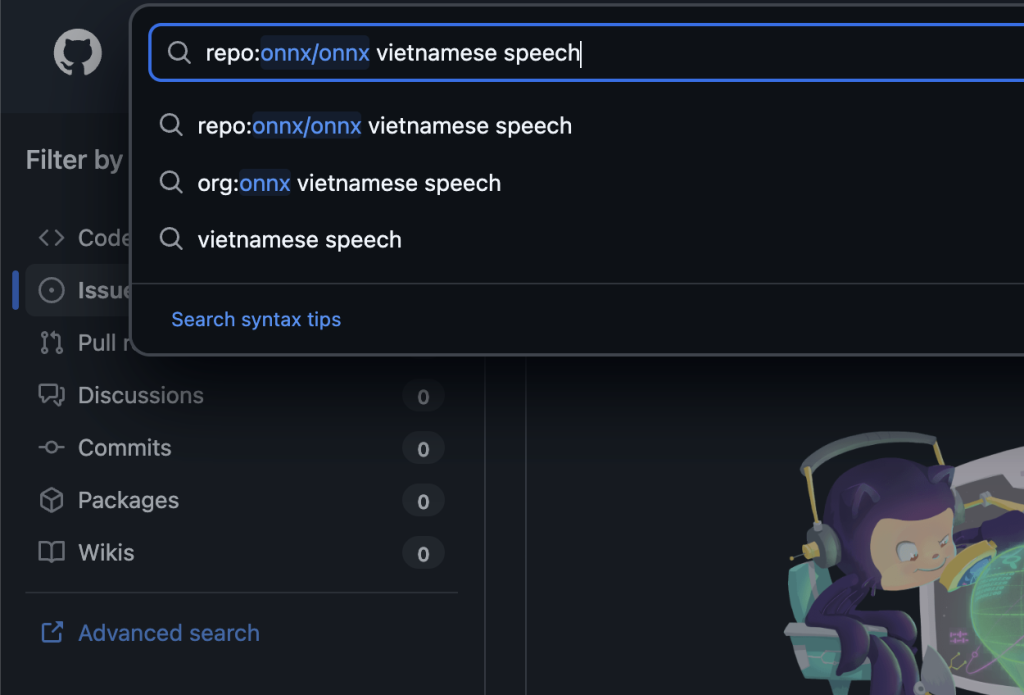Click the magnifier icon in search field

179,53
